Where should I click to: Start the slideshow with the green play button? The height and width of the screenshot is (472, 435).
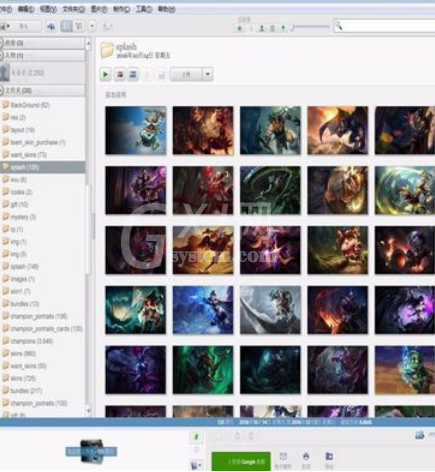[106, 74]
